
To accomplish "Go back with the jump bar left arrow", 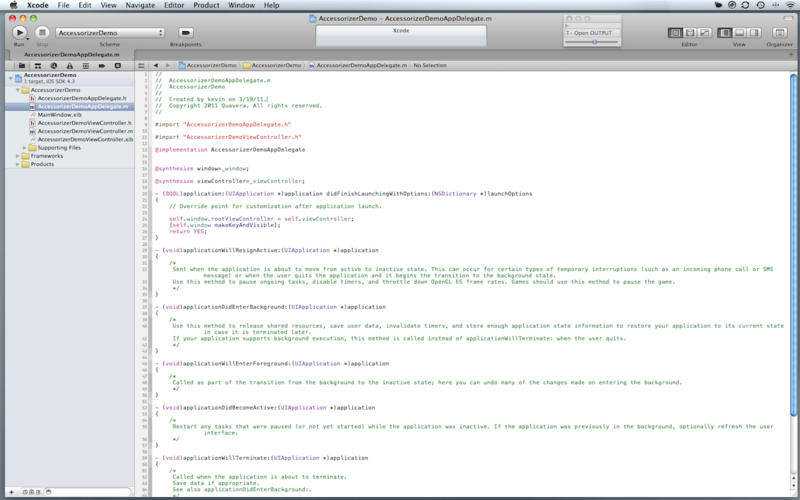I will click(x=156, y=65).
